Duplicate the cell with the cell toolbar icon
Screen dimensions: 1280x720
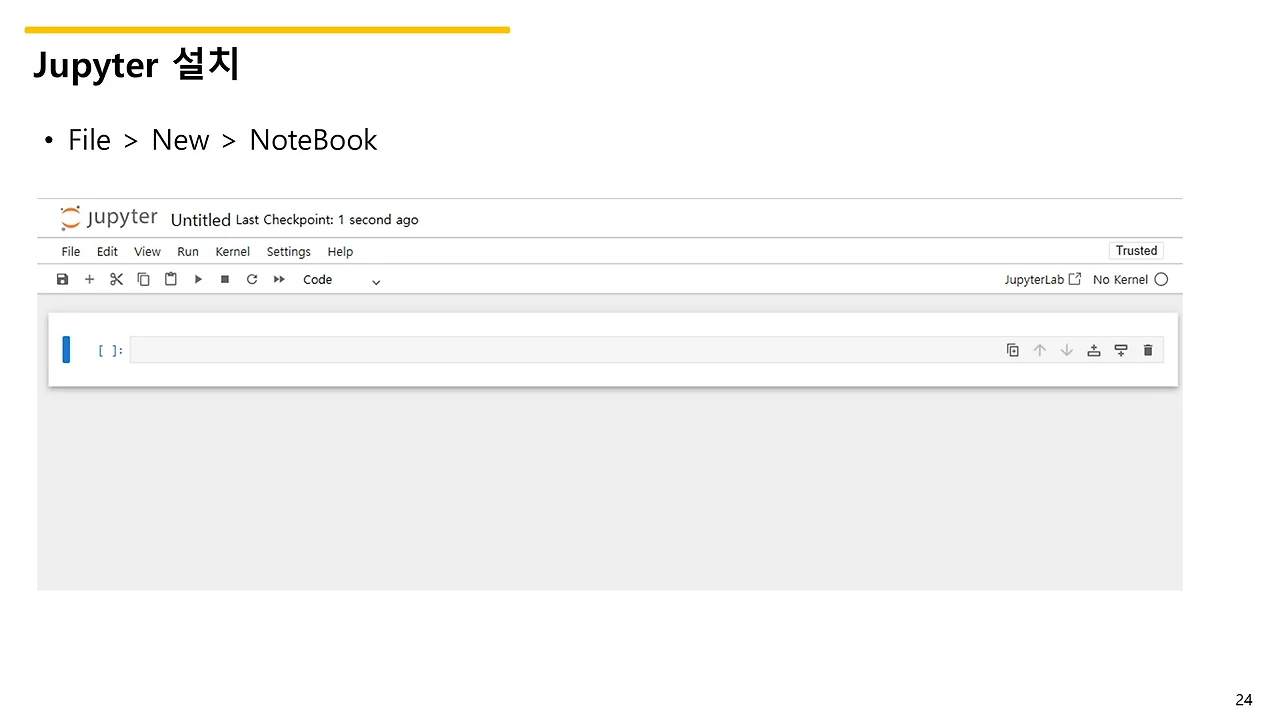tap(1013, 350)
